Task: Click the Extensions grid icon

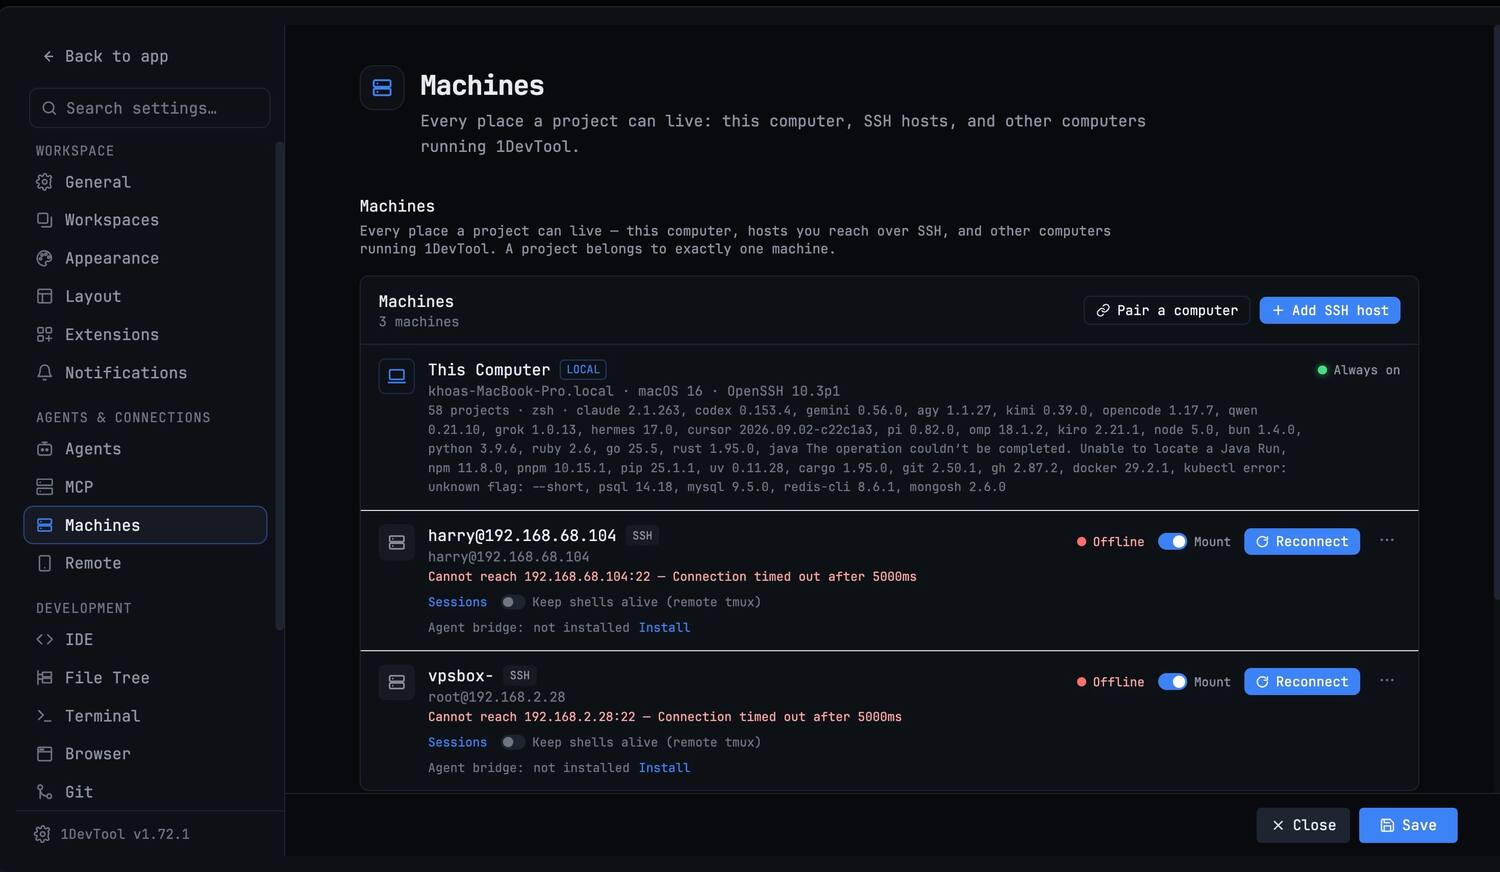Action: click(44, 334)
